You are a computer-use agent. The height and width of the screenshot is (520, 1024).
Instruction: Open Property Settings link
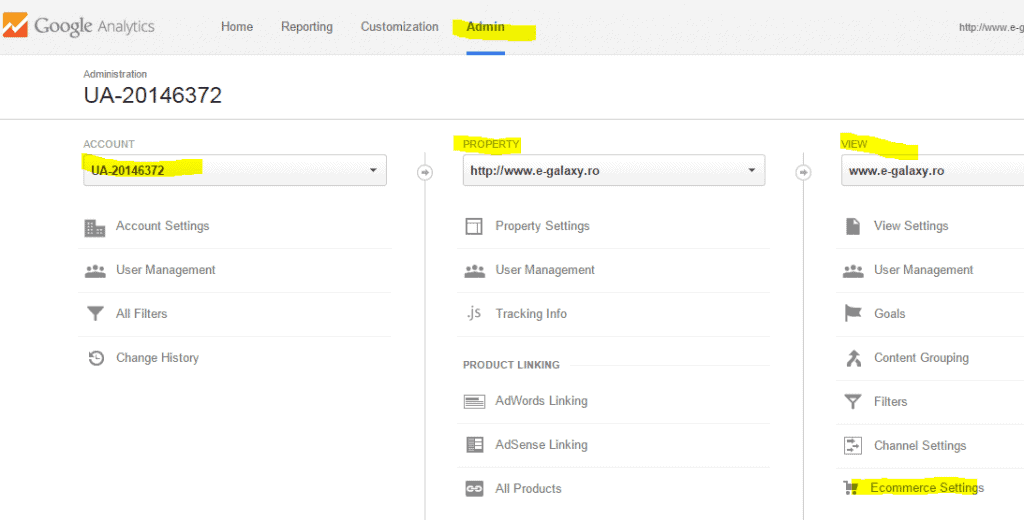[543, 226]
